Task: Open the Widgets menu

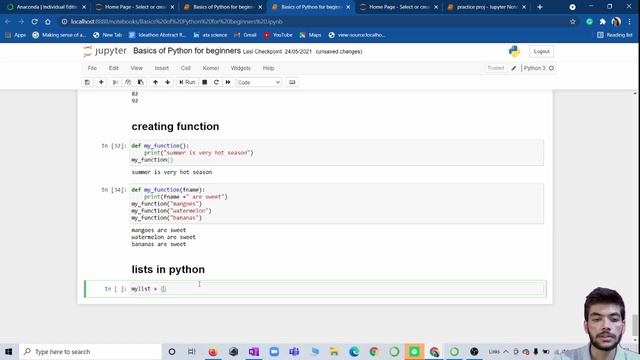Action: click(x=241, y=68)
